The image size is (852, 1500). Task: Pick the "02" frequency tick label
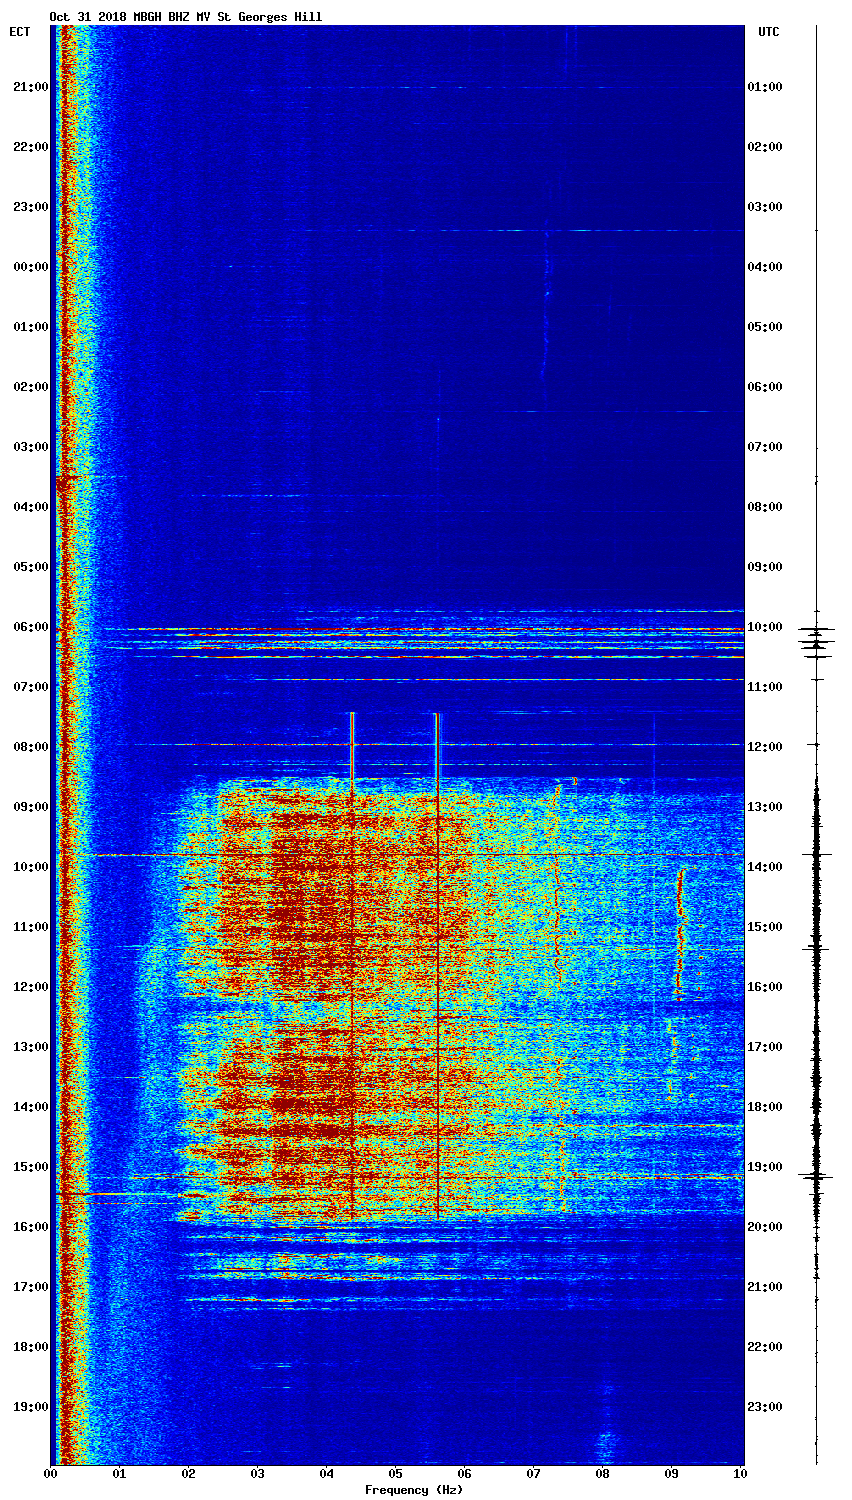[x=189, y=1474]
